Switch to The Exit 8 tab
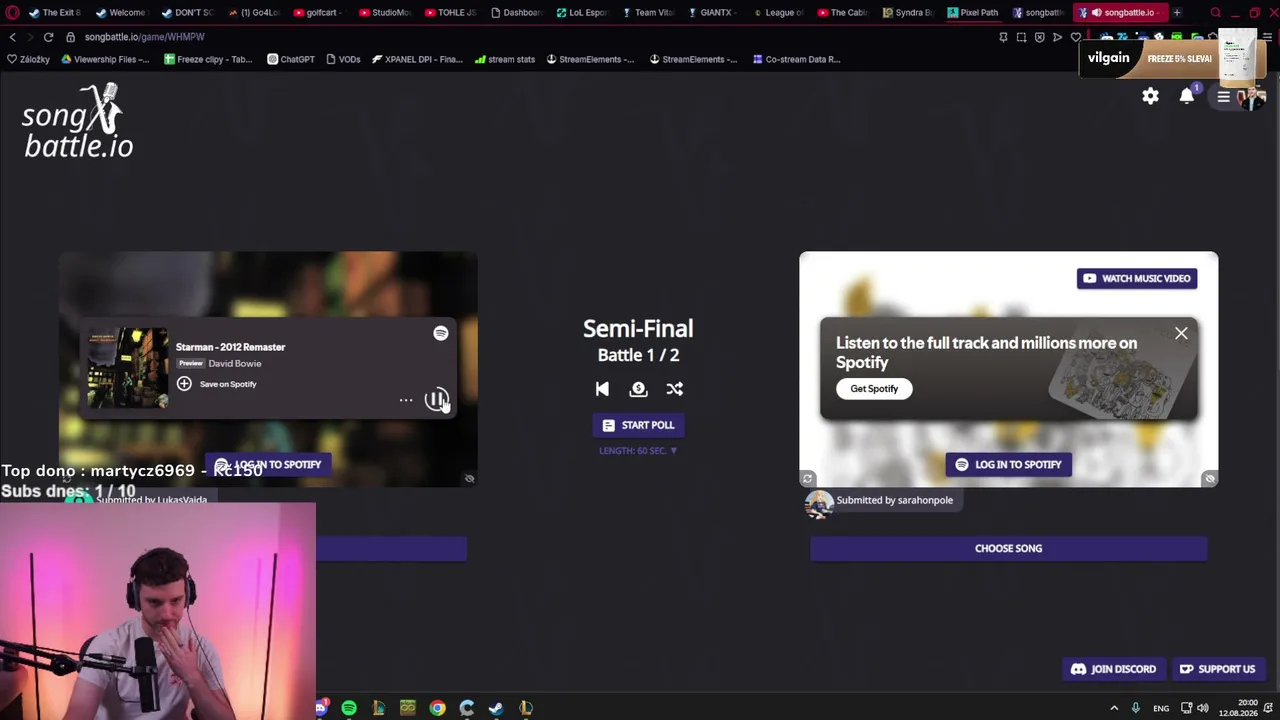Screen dimensions: 1280x720 (55, 13)
